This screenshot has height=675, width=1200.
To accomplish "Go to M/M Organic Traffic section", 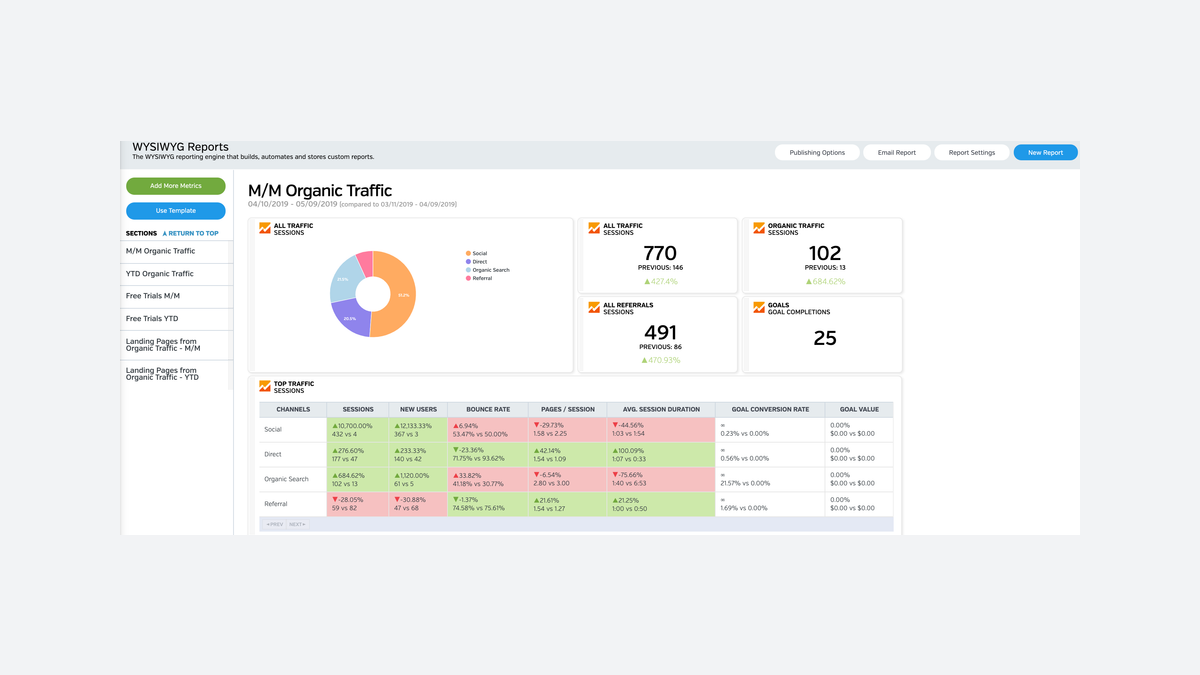I will pos(177,251).
